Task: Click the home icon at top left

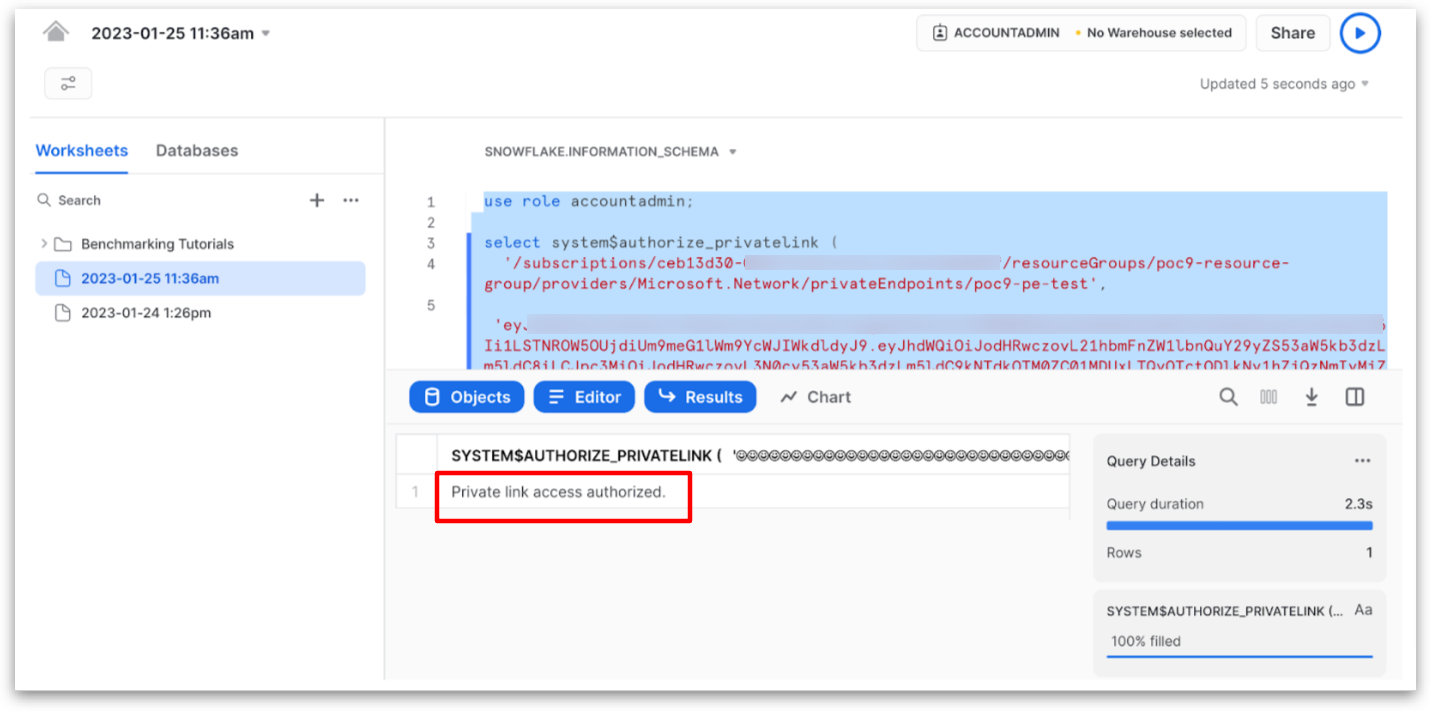Action: (56, 32)
